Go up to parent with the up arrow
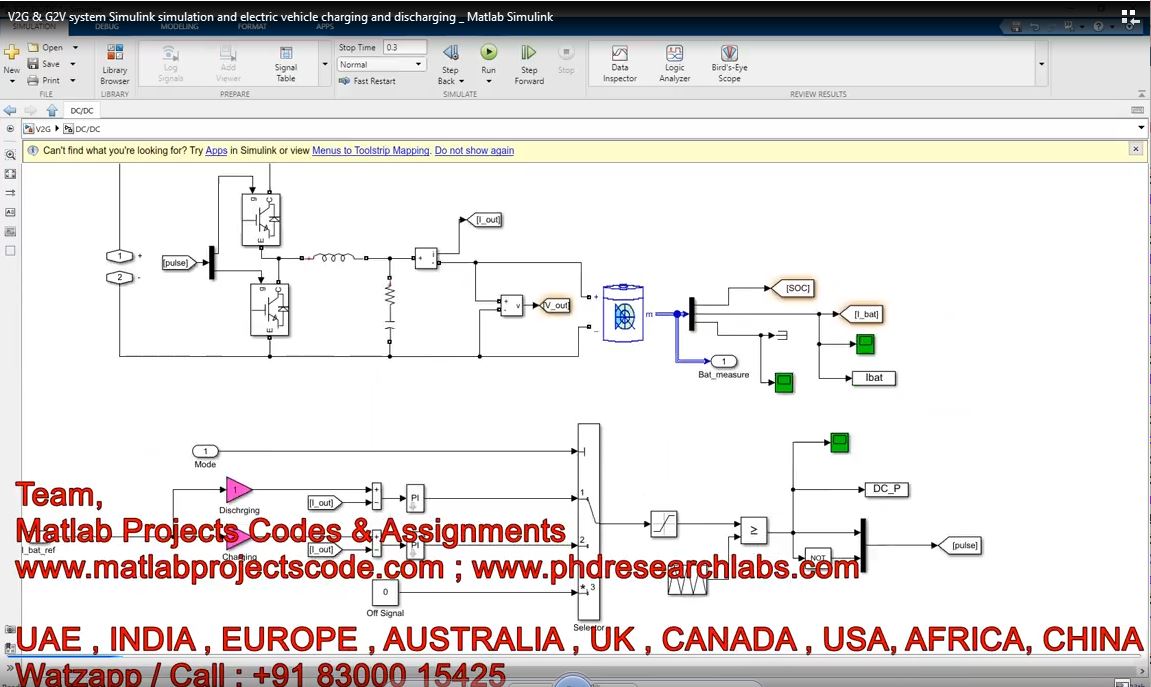Viewport: 1151px width, 687px height. (51, 110)
